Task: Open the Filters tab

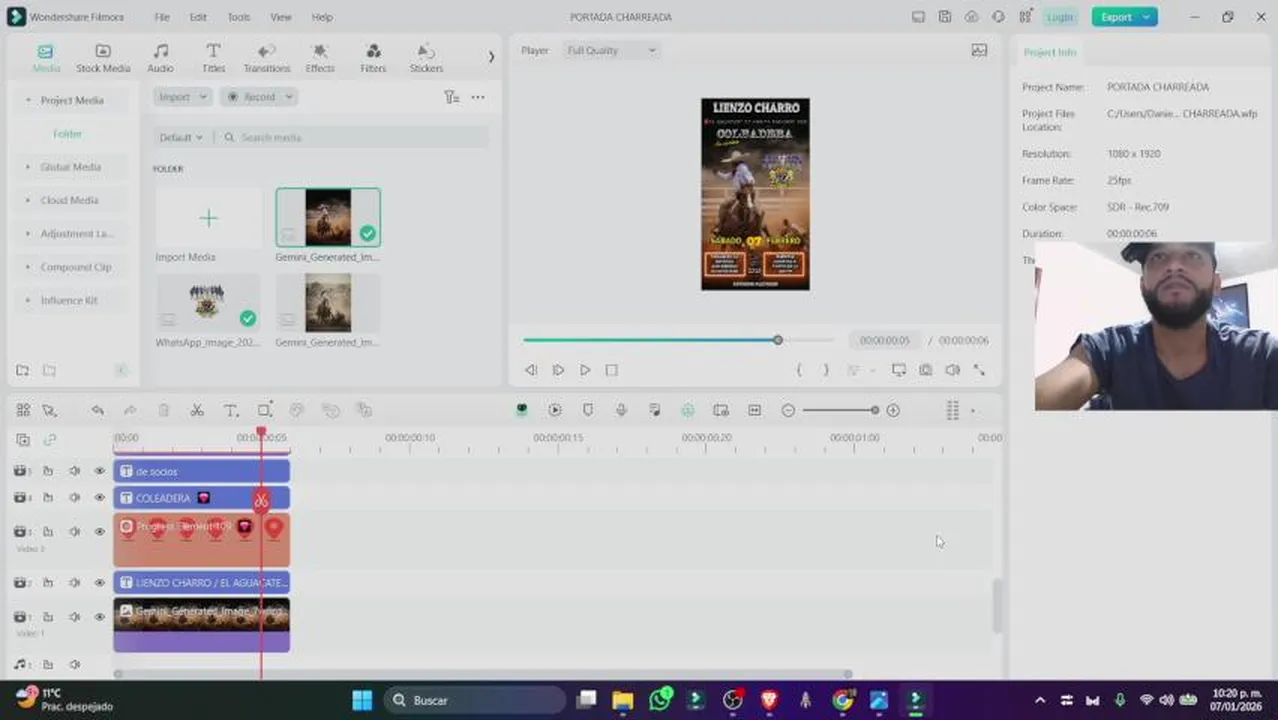Action: pyautogui.click(x=373, y=58)
